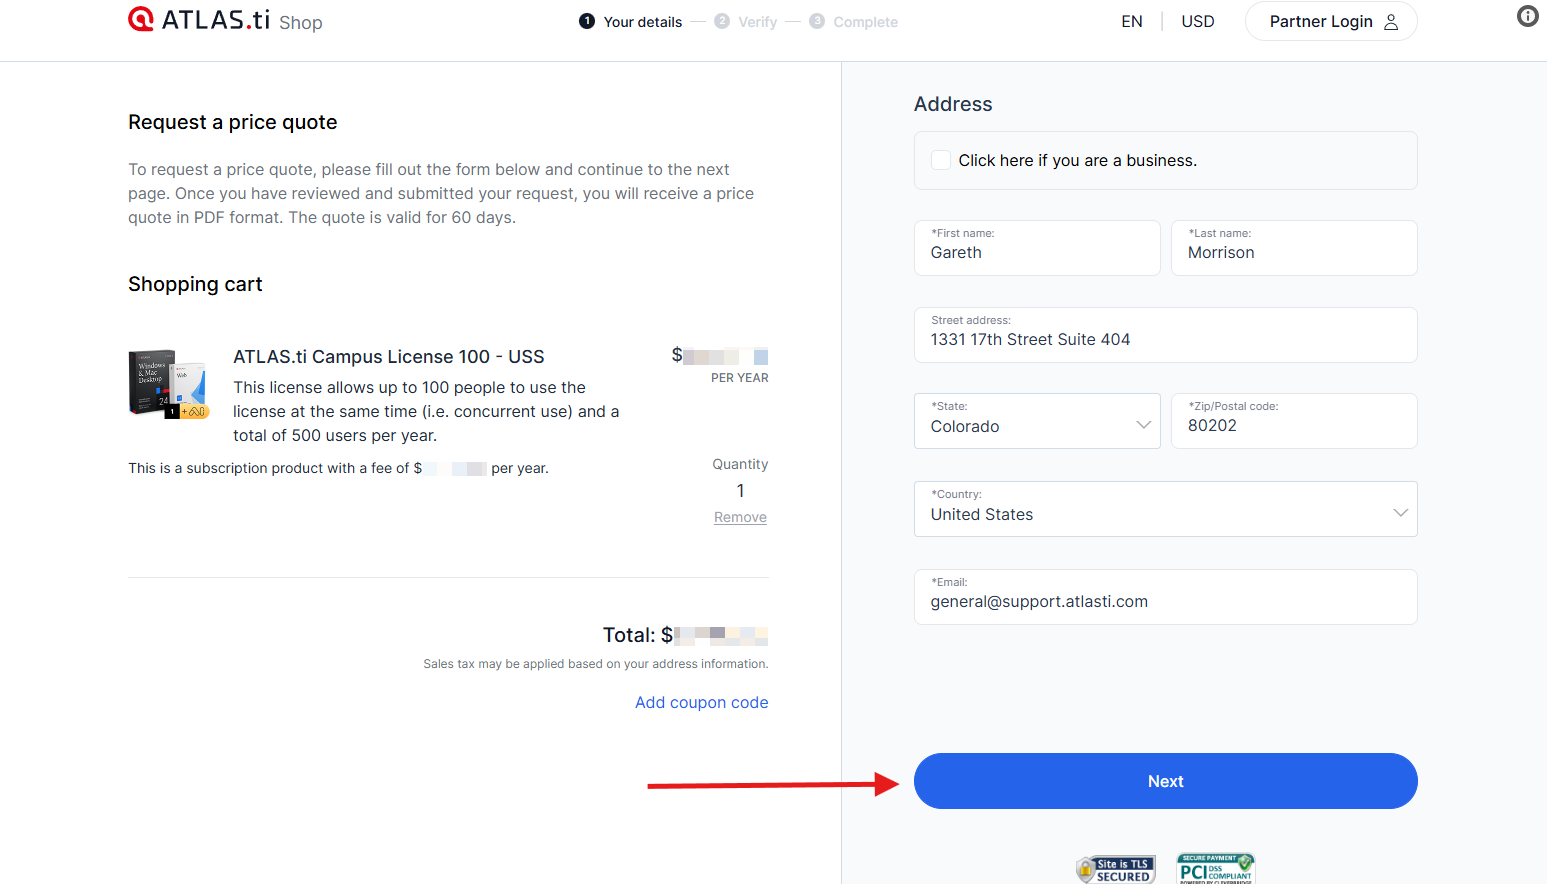Click the 'Total: $' amount text
1547x884 pixels.
[x=685, y=635]
